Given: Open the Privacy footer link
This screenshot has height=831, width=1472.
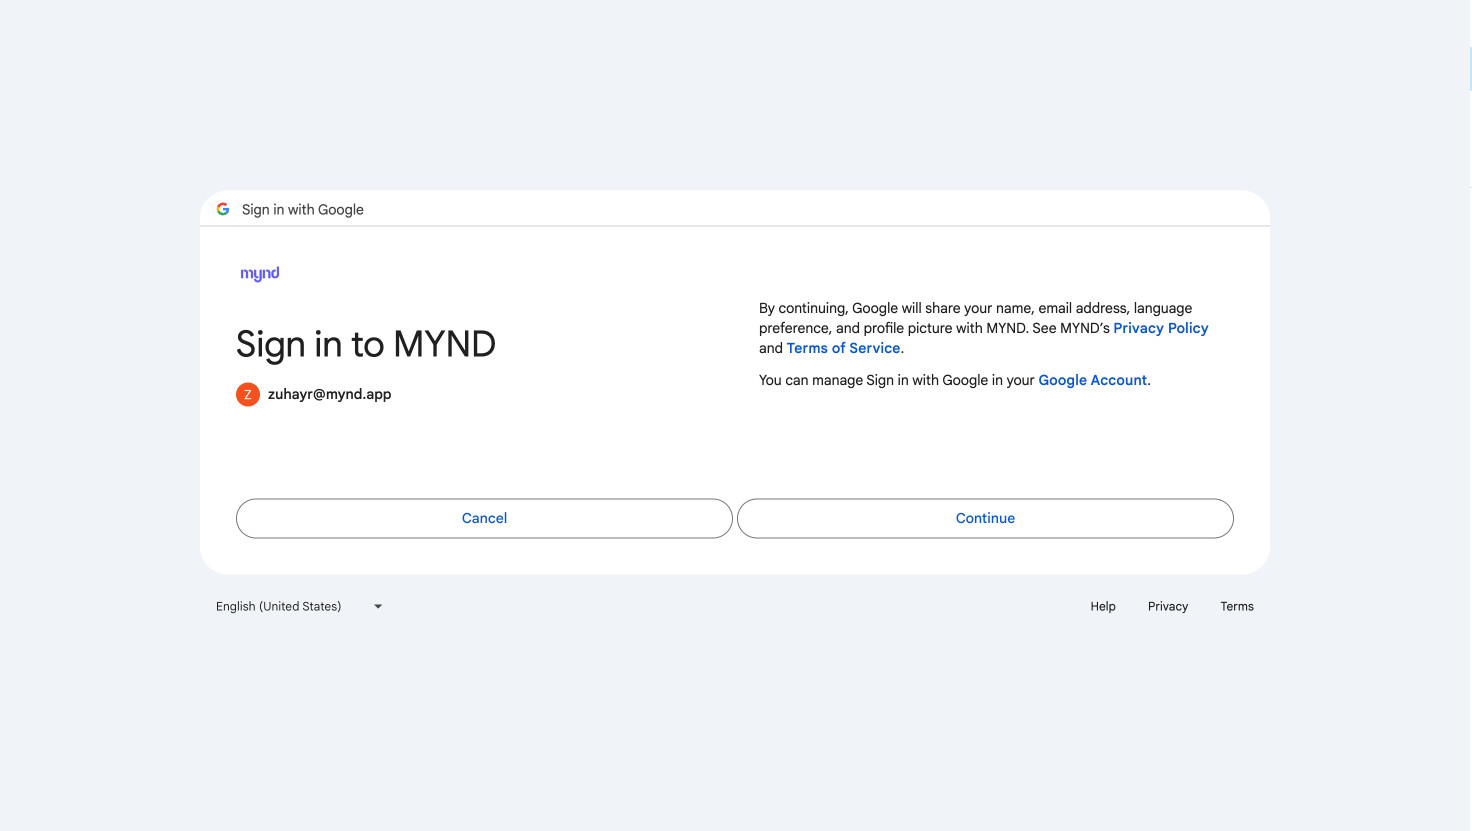Looking at the screenshot, I should pos(1168,606).
